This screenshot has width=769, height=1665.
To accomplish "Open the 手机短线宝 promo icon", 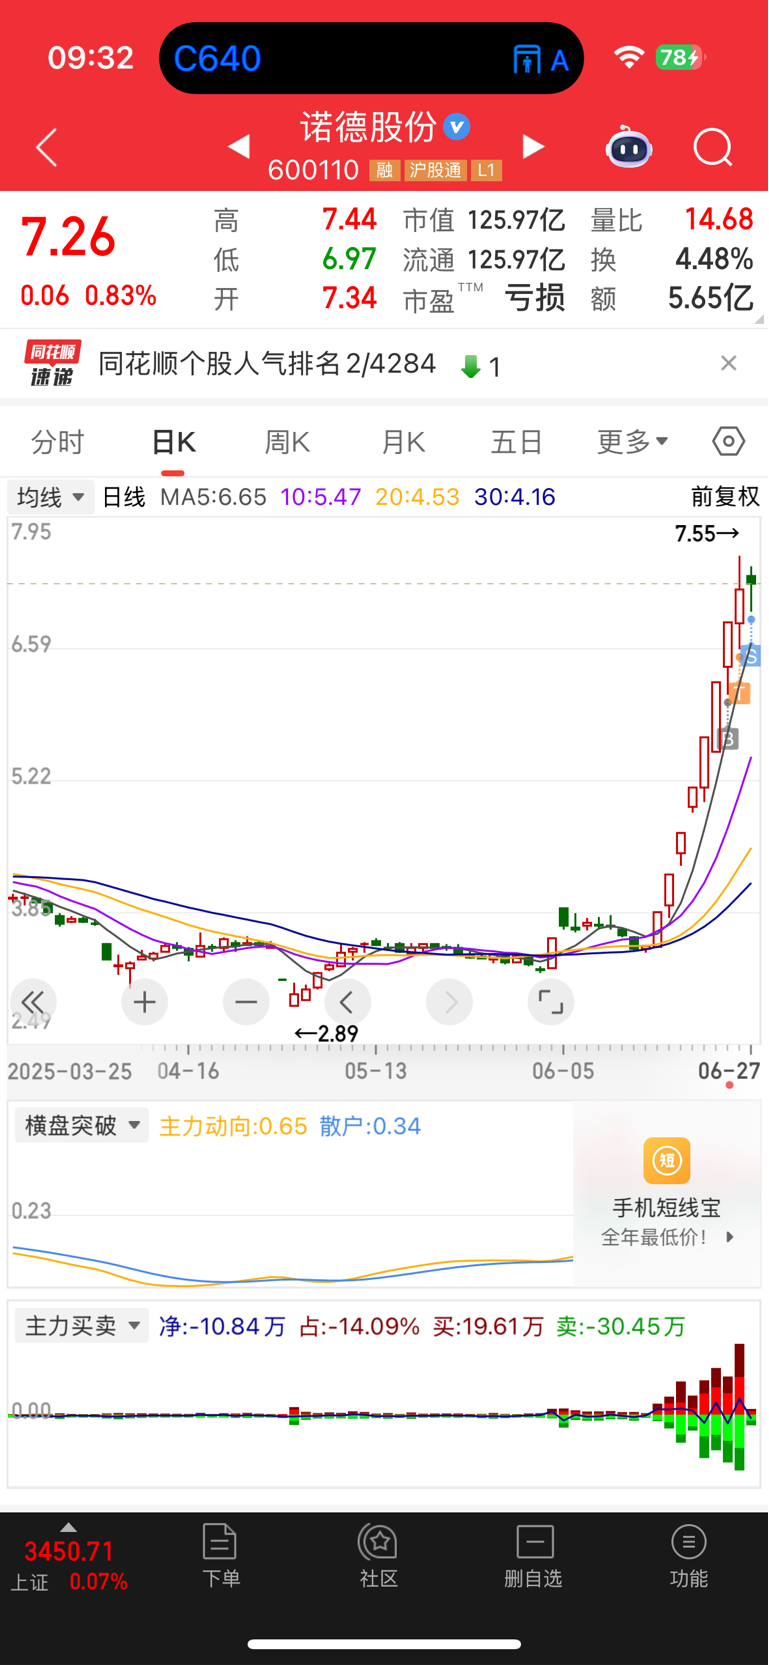I will pos(667,1161).
